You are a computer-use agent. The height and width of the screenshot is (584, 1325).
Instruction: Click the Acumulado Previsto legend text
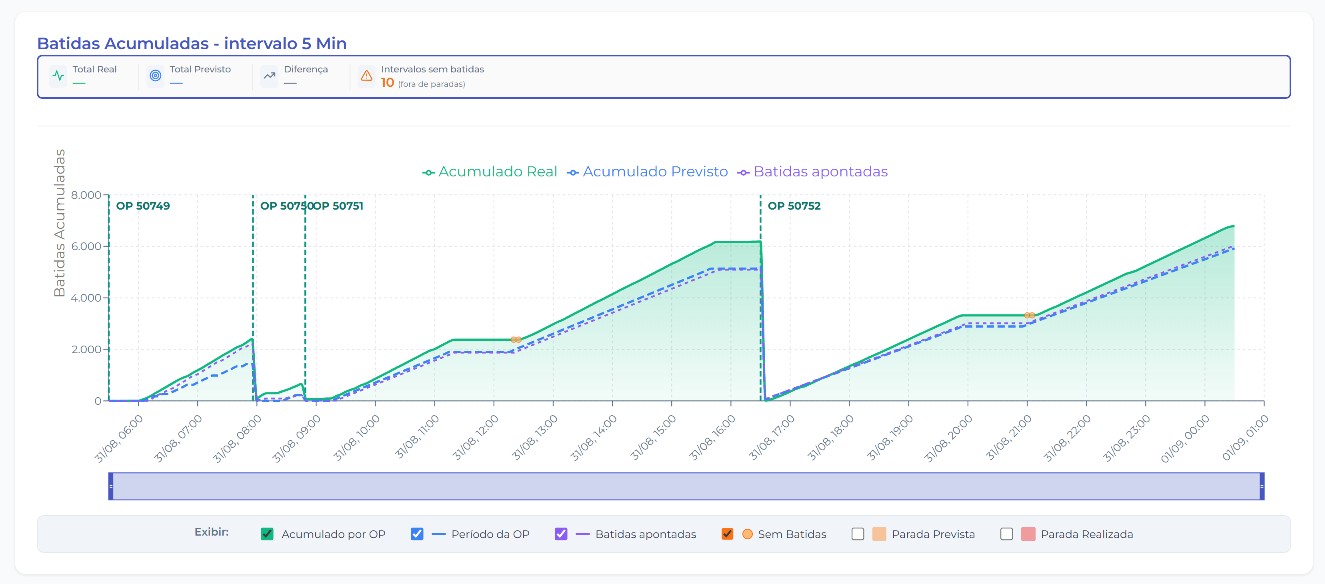tap(655, 172)
